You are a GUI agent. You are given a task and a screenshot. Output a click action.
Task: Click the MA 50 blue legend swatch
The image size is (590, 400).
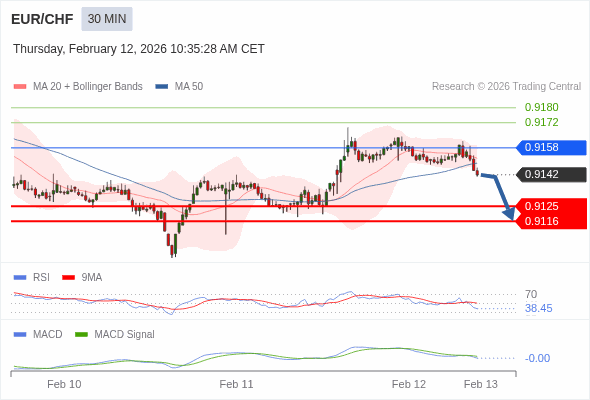click(x=162, y=87)
